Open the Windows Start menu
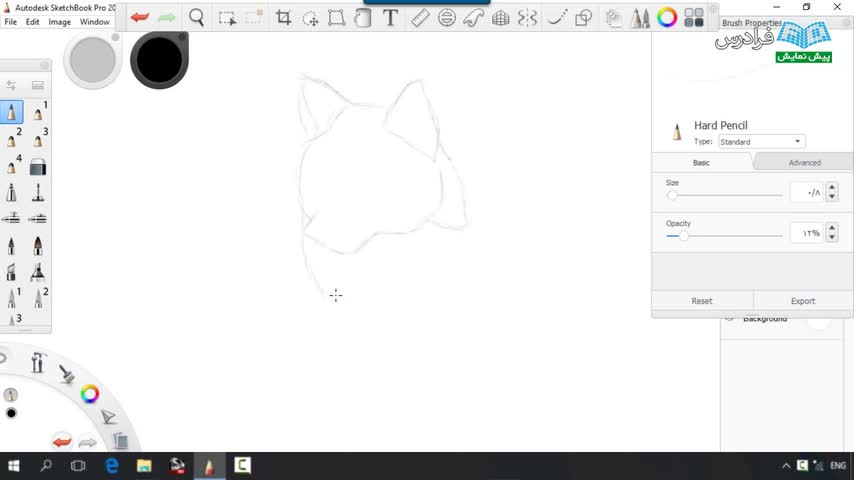 14,466
